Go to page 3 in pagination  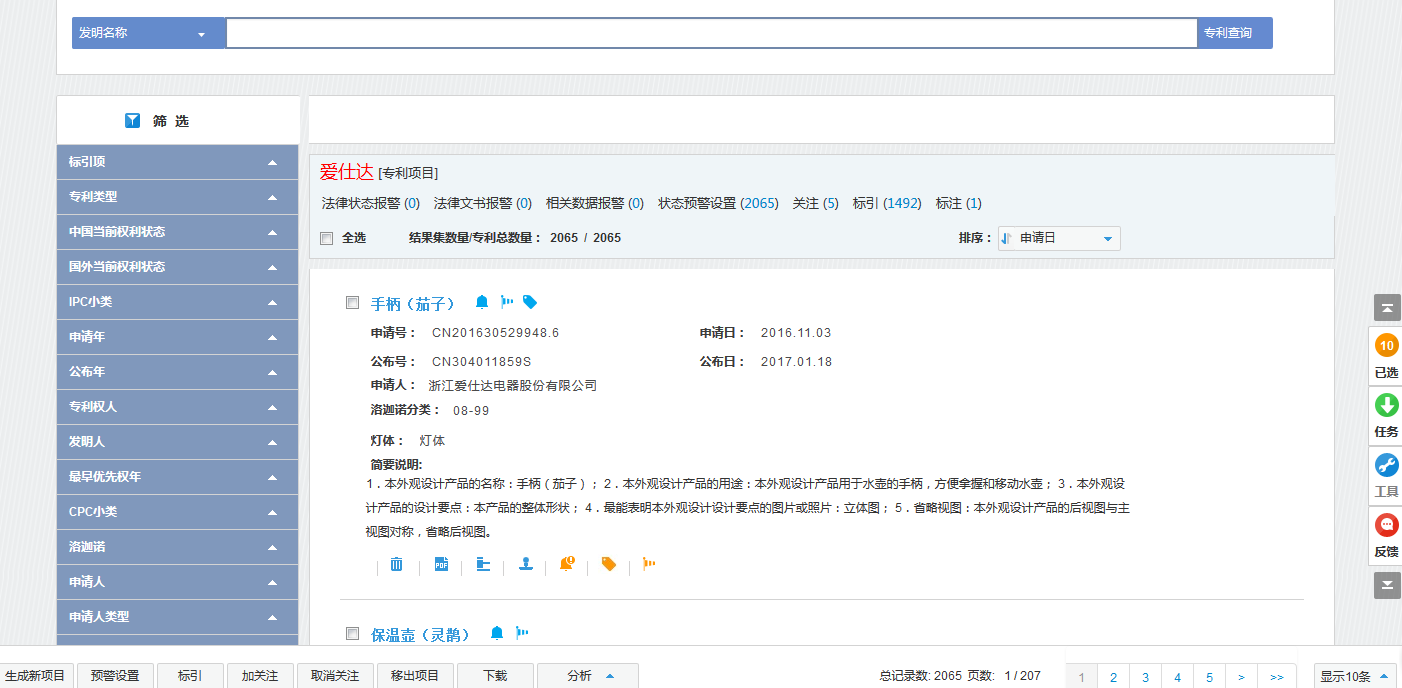(x=1145, y=677)
